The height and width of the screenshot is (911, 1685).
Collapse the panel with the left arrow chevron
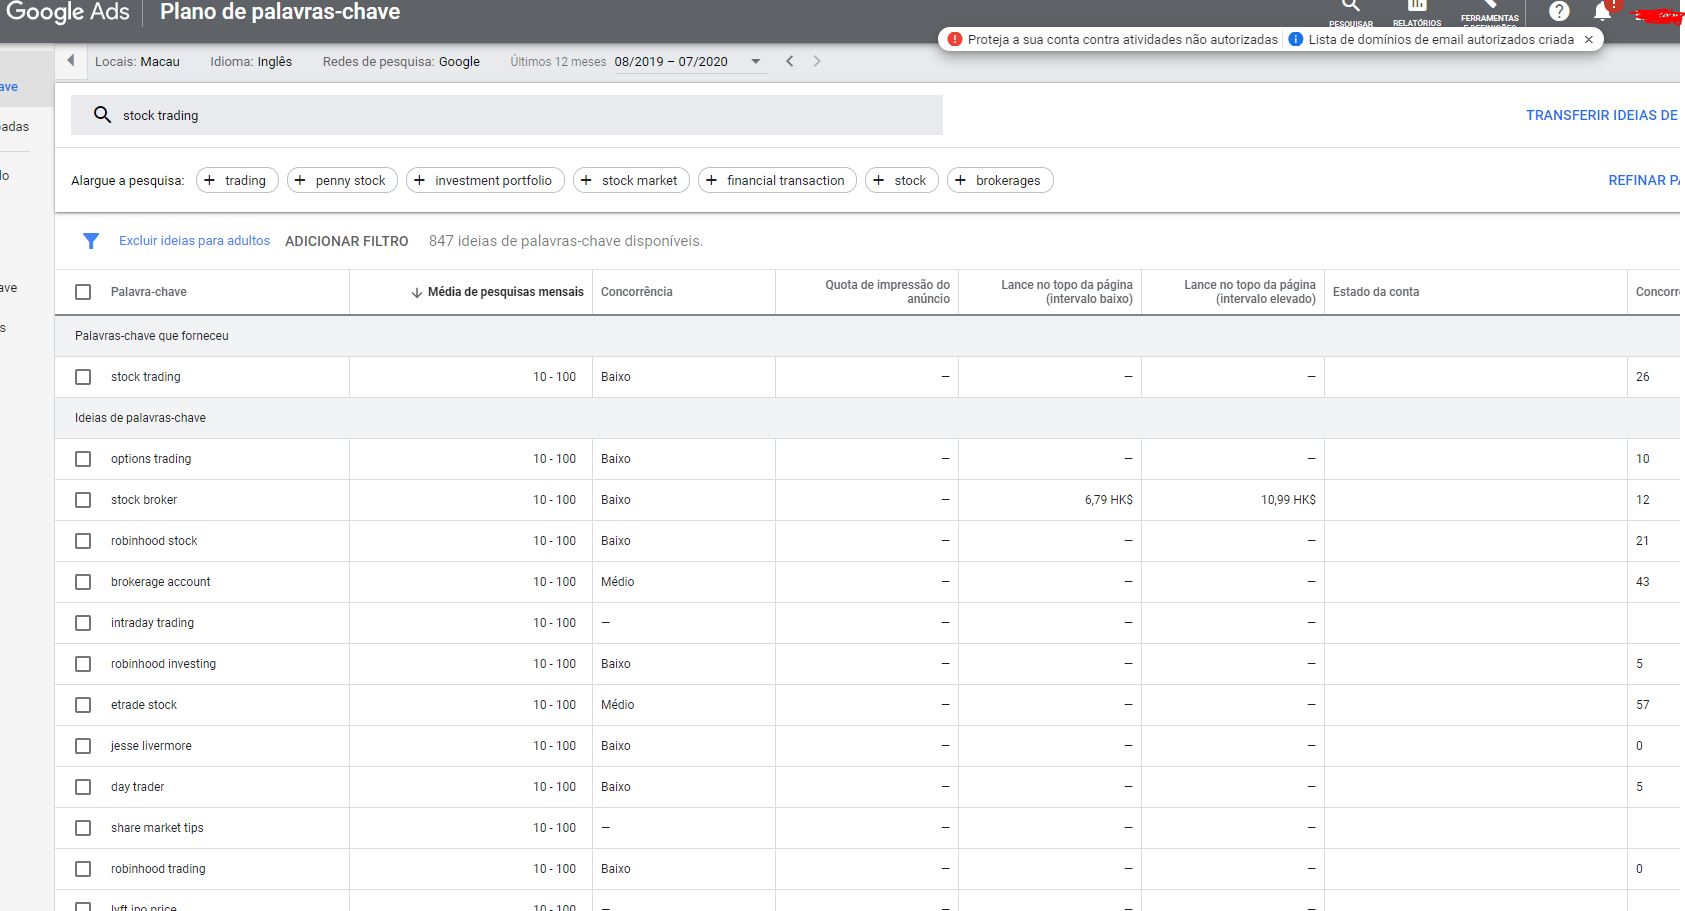70,60
